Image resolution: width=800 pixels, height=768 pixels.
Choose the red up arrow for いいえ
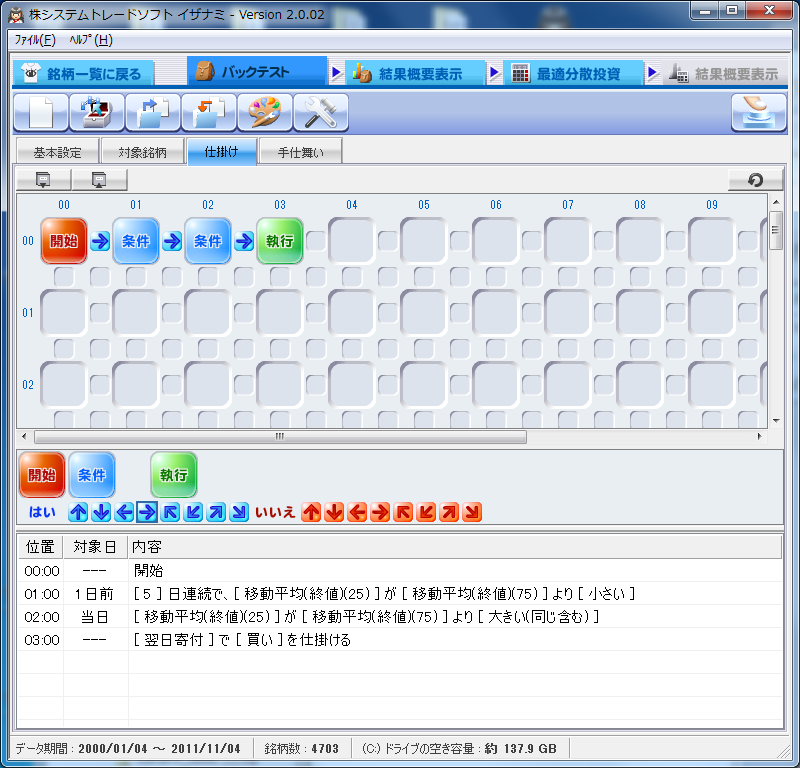pyautogui.click(x=311, y=512)
